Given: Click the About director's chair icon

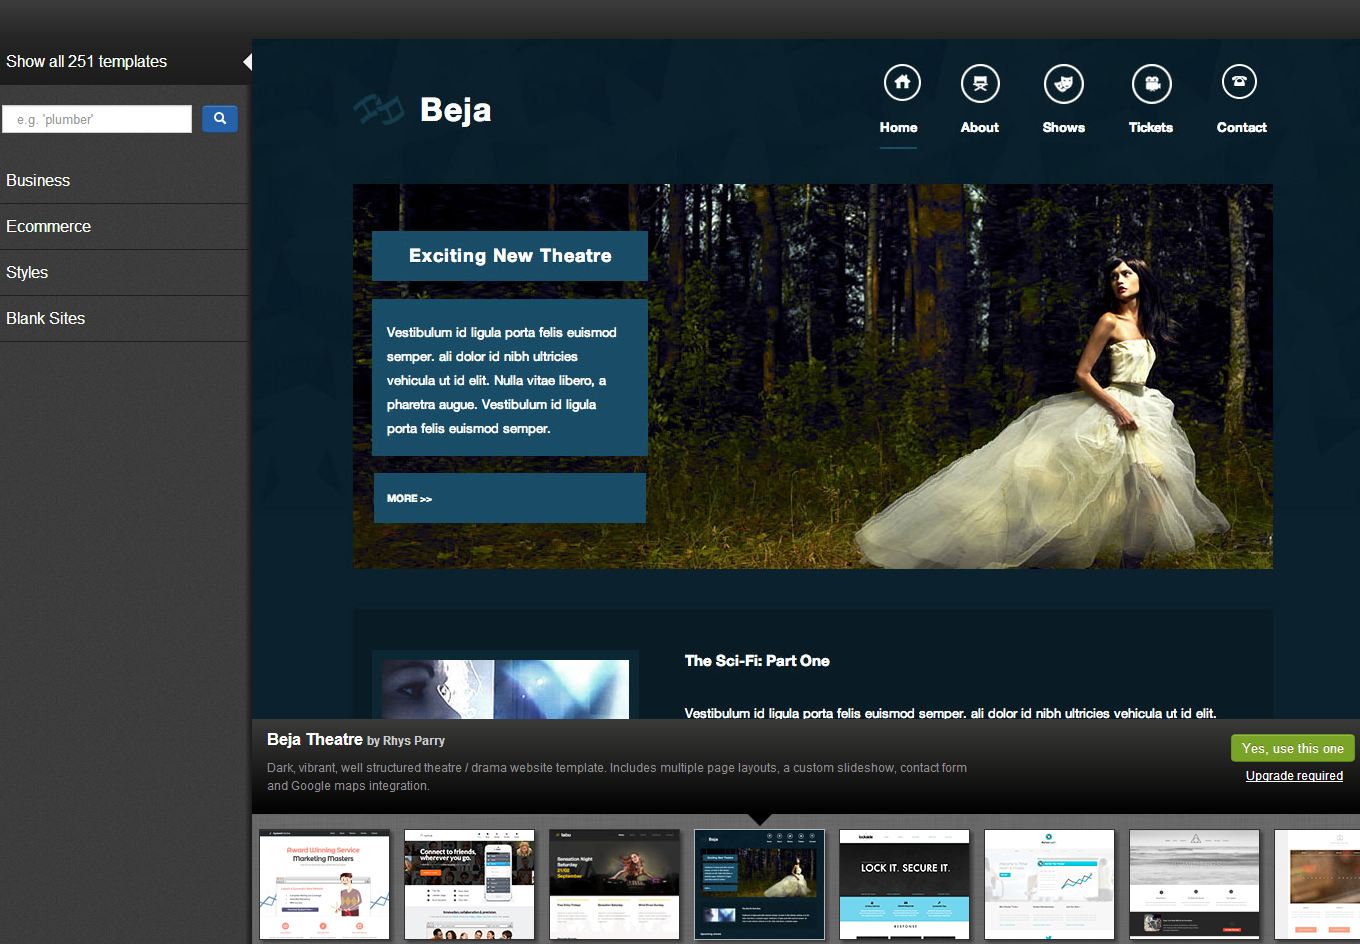Looking at the screenshot, I should [980, 84].
